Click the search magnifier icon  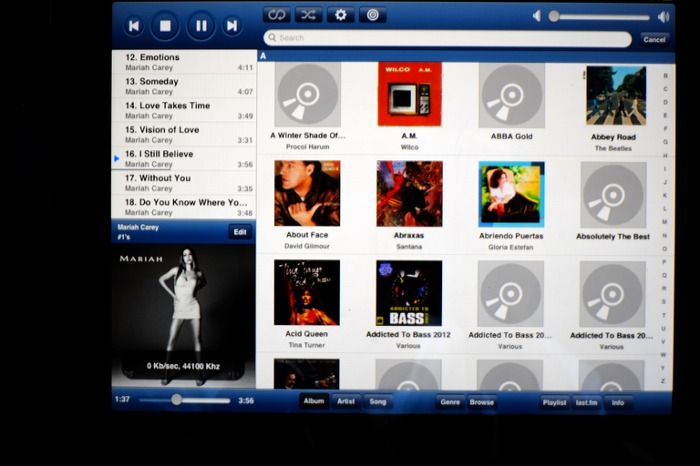tap(272, 37)
